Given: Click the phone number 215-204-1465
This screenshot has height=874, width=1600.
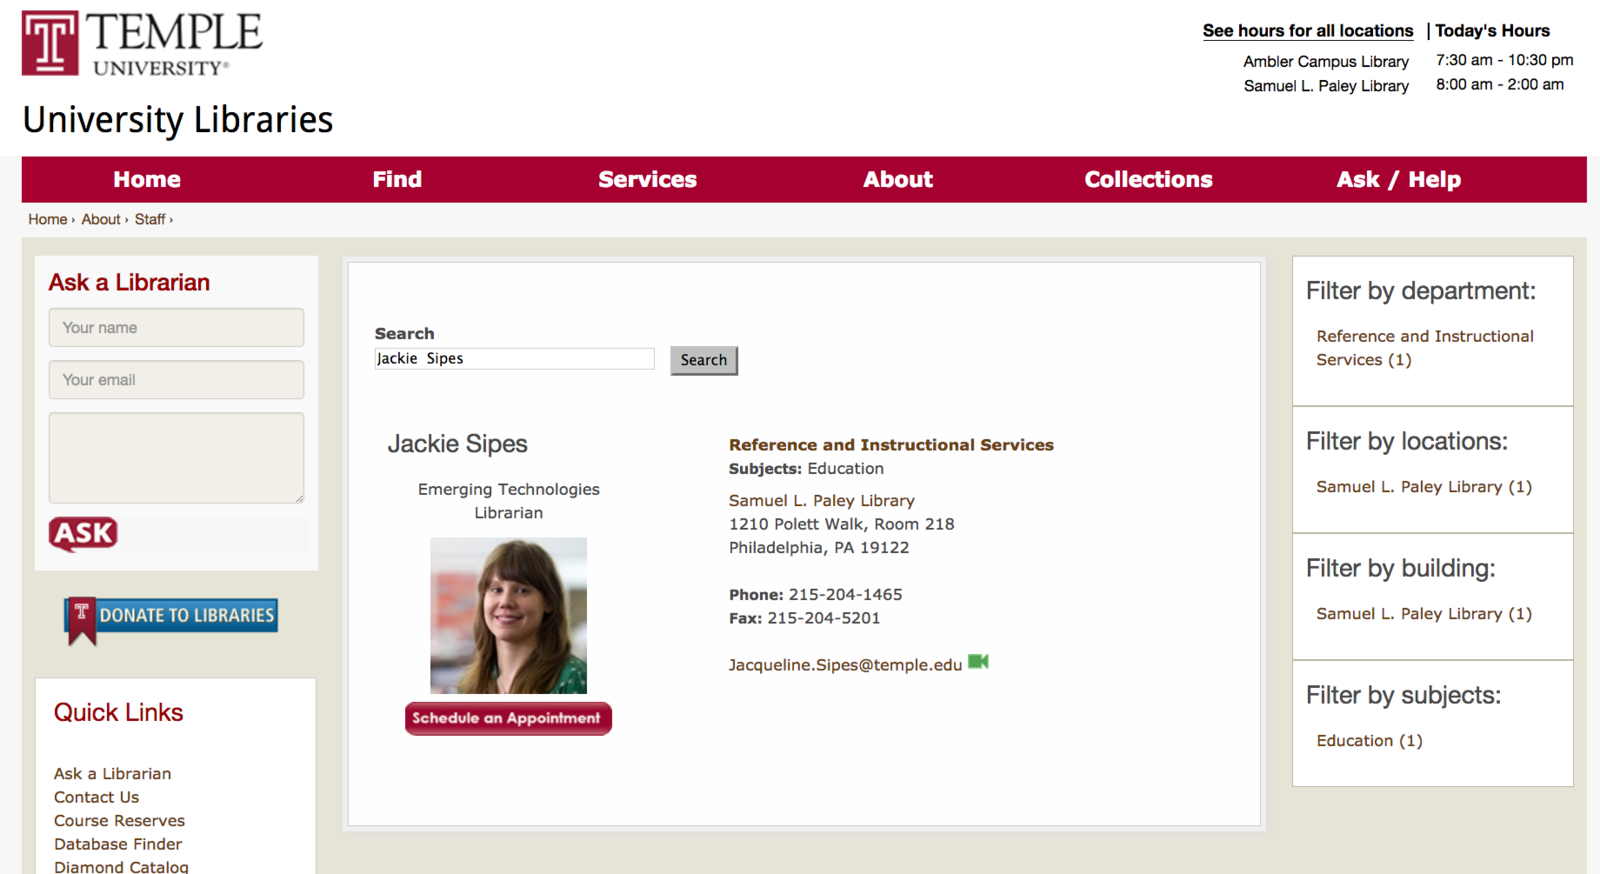Looking at the screenshot, I should click(x=845, y=595).
